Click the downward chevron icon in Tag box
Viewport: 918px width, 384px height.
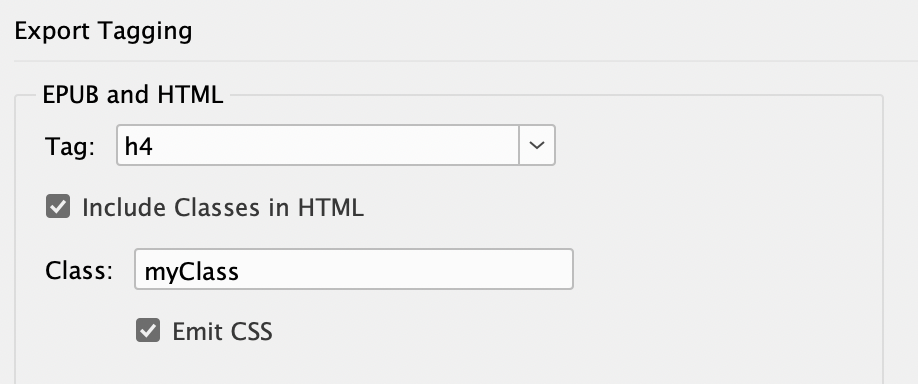coord(537,145)
